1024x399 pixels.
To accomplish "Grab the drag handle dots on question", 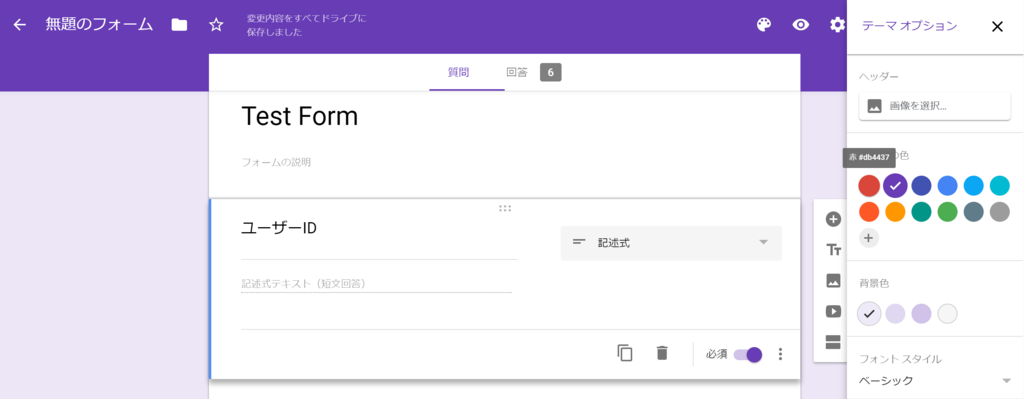I will (x=505, y=208).
